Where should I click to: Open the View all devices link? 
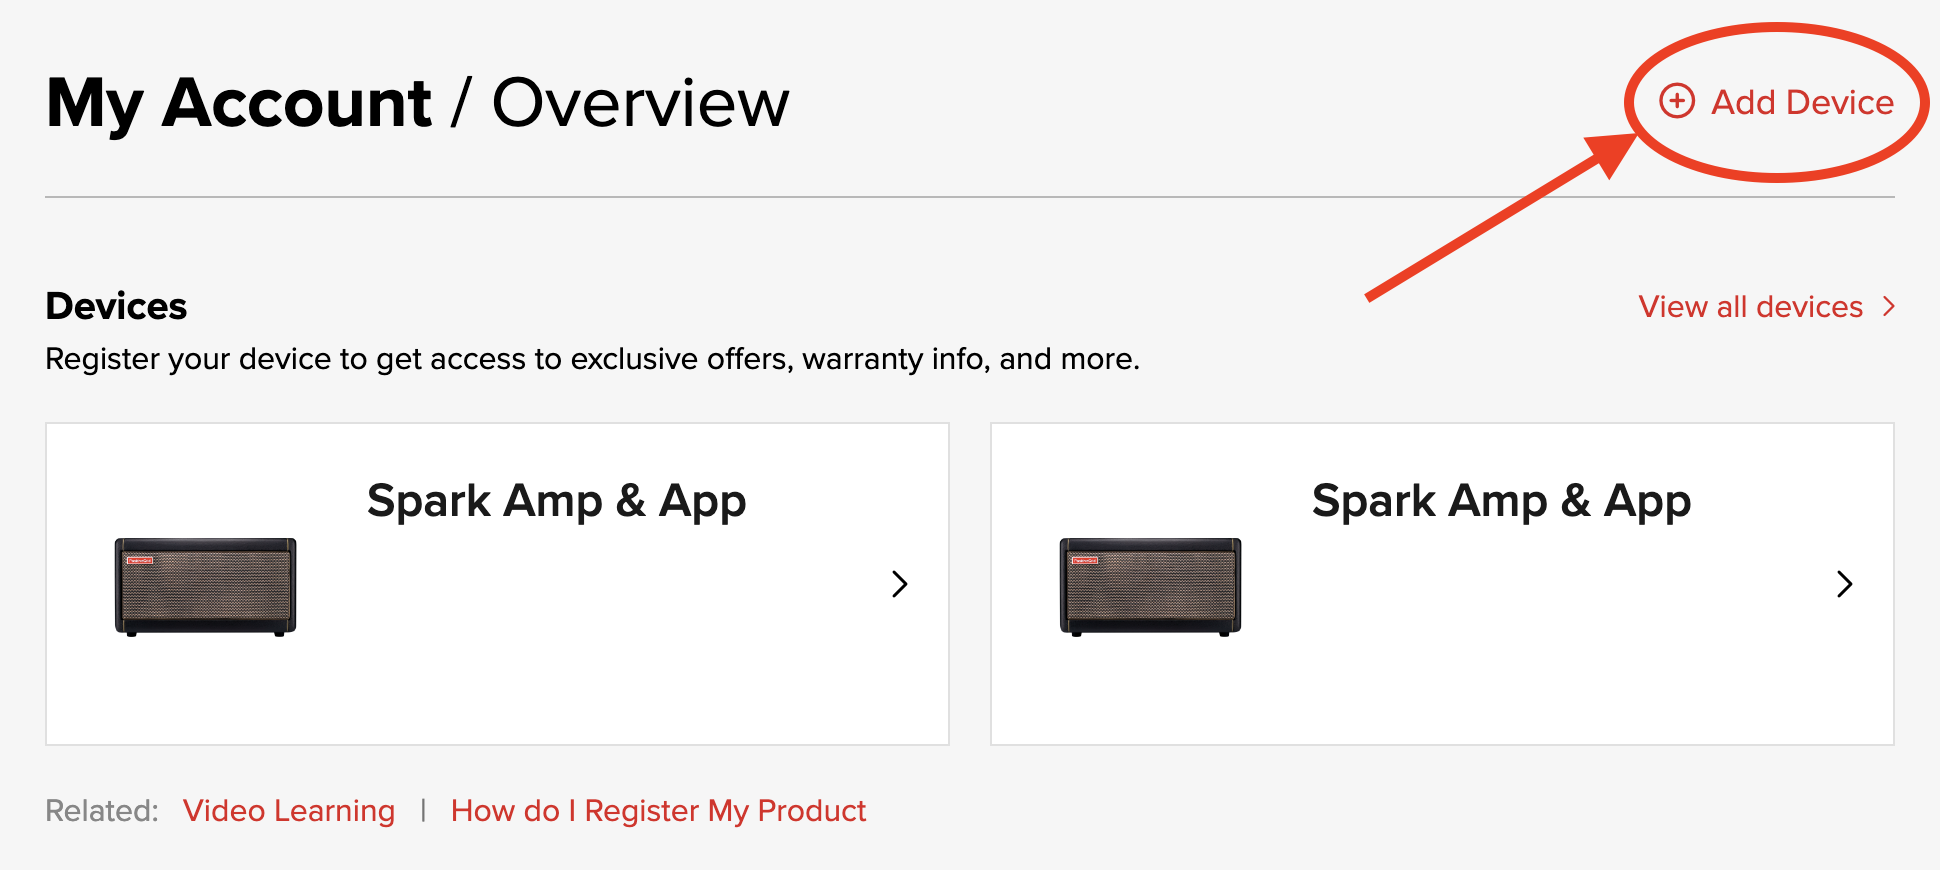click(1749, 307)
